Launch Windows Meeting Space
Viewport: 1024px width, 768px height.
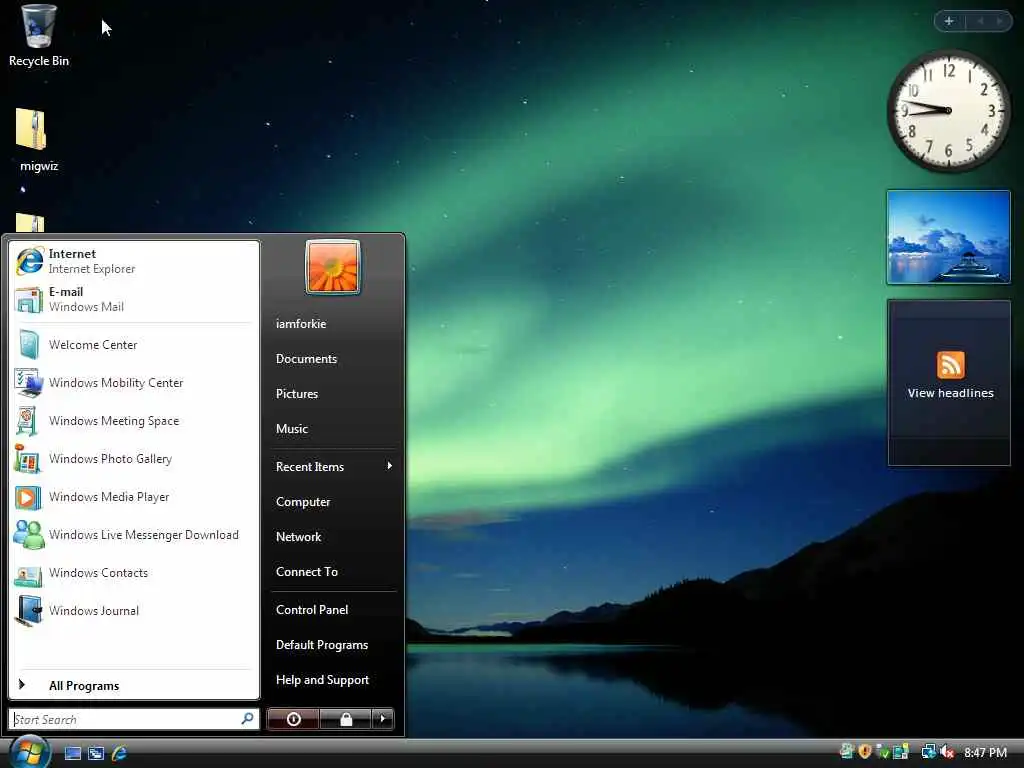[134, 421]
